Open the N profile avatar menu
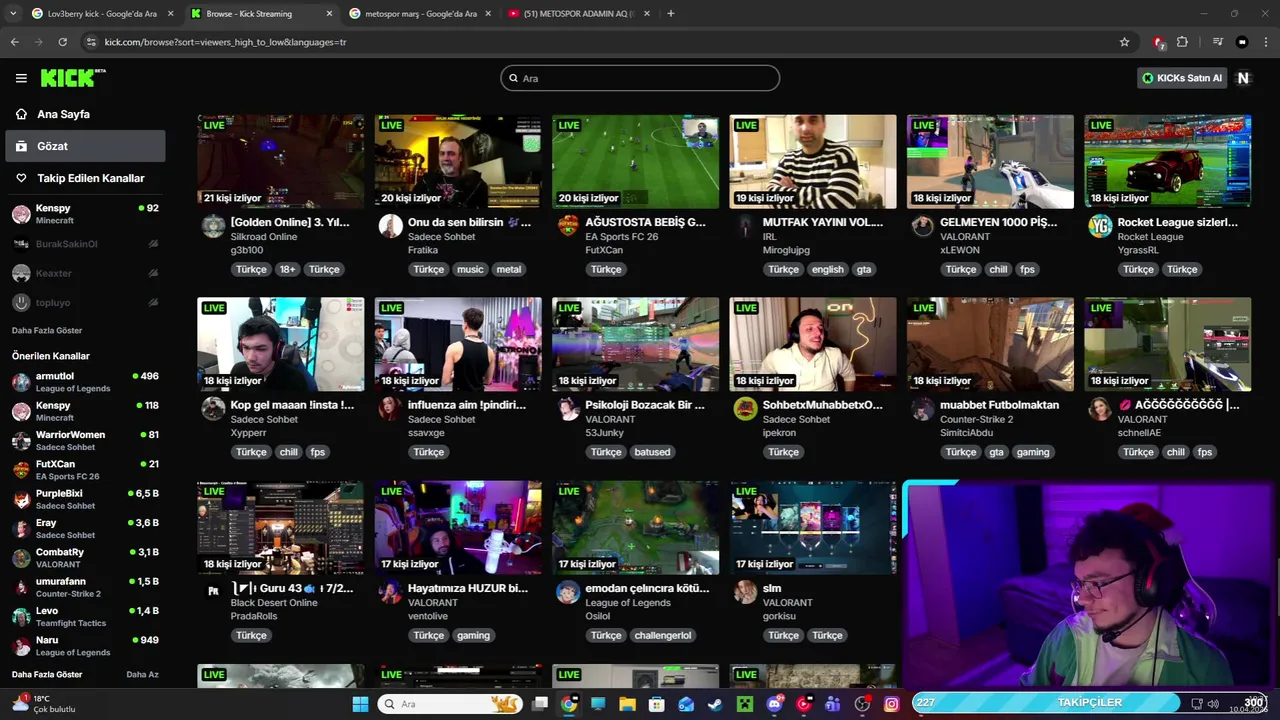 (x=1244, y=78)
